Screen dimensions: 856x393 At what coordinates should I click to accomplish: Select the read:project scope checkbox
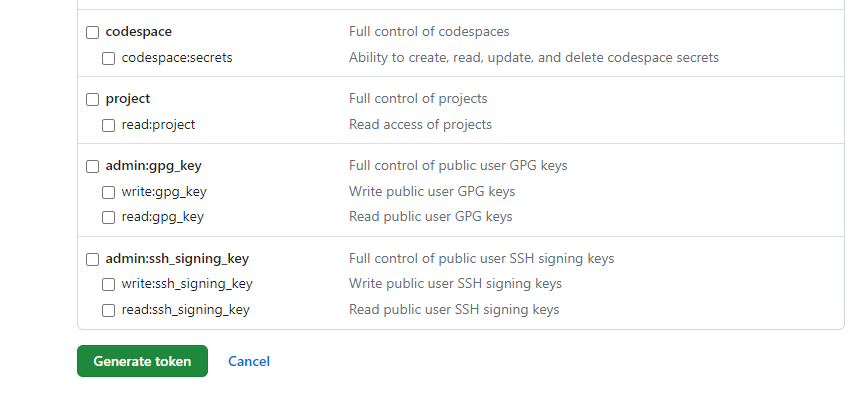pyautogui.click(x=109, y=126)
